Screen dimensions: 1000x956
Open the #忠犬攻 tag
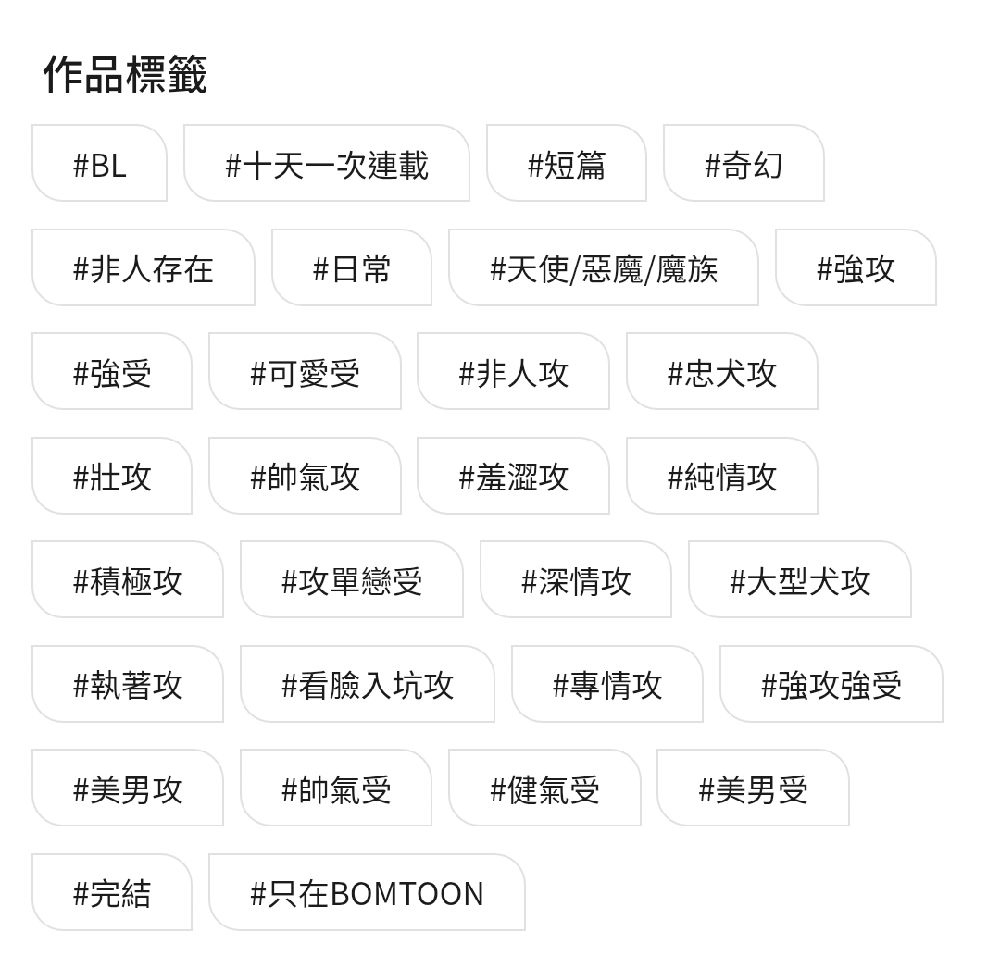coord(722,372)
